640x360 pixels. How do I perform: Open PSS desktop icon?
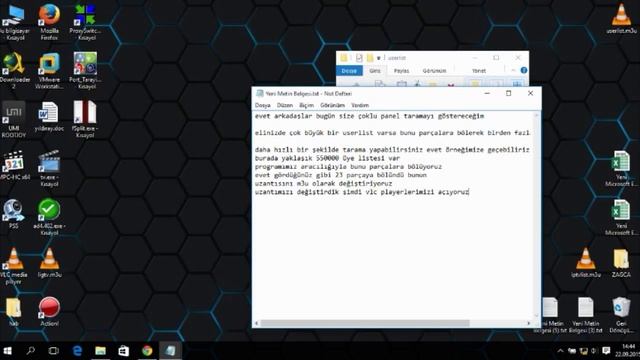[x=13, y=213]
